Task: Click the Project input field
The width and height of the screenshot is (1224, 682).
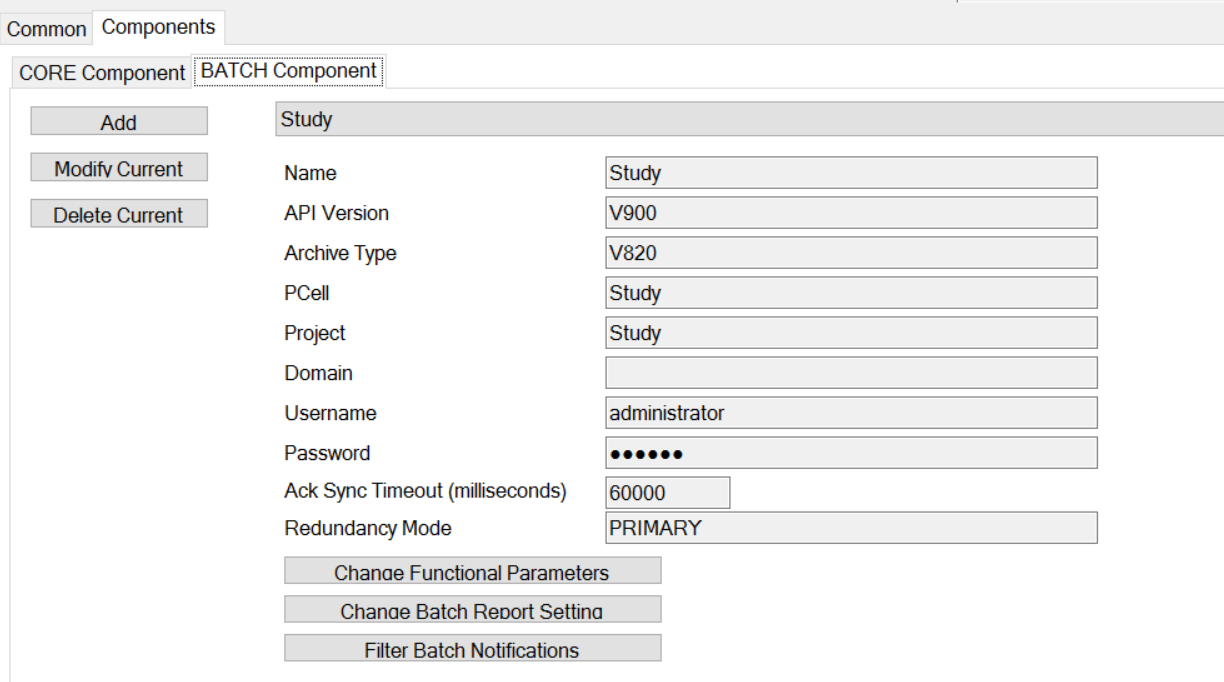Action: click(x=851, y=333)
